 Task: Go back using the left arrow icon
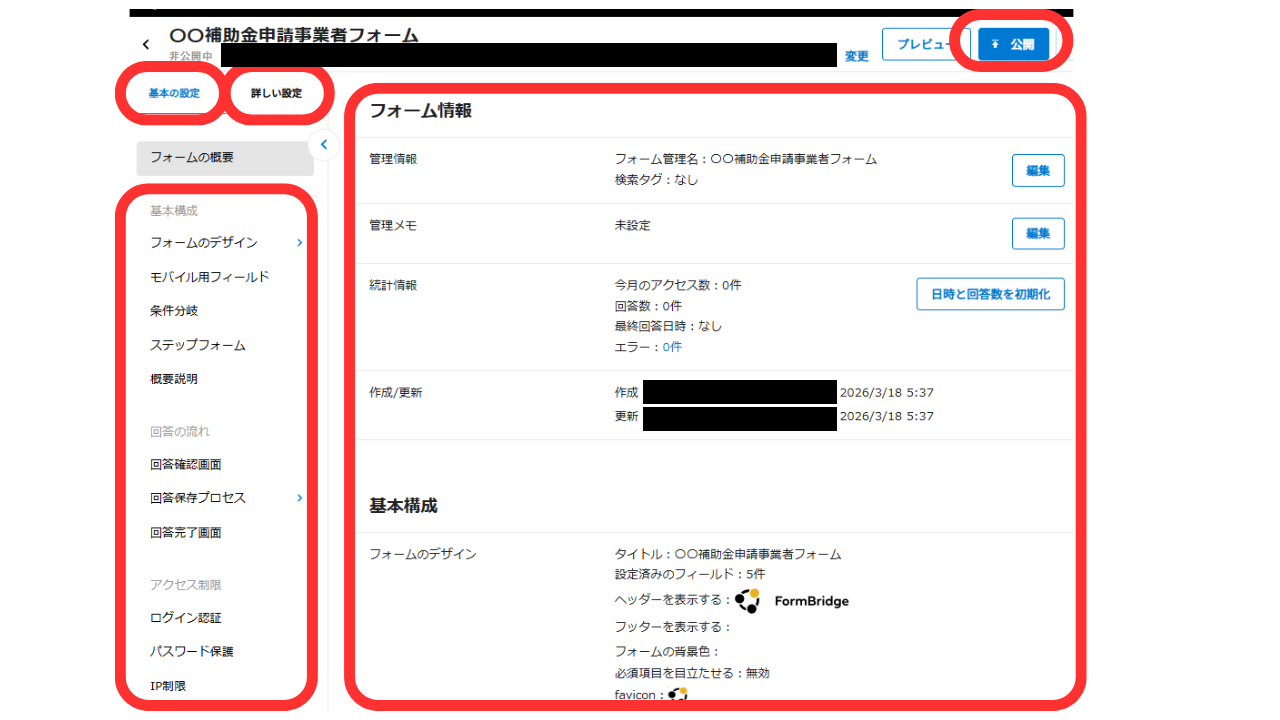[146, 44]
